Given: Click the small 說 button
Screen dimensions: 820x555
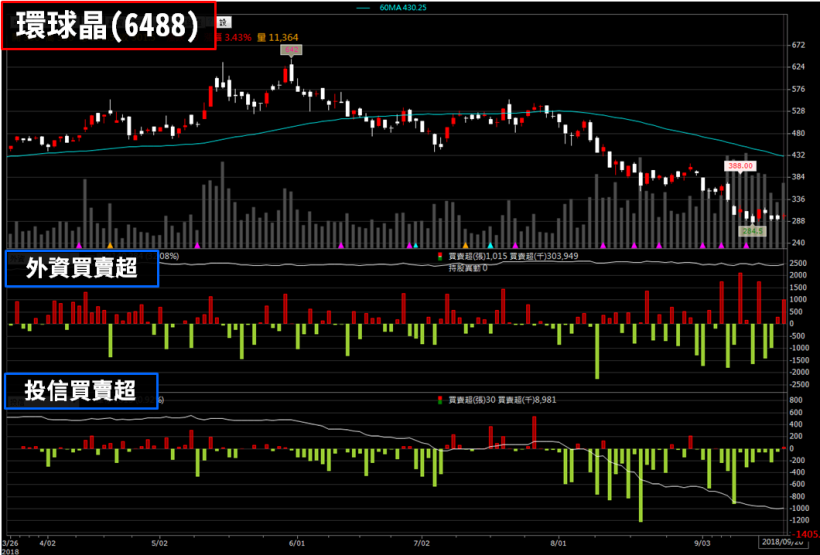Looking at the screenshot, I should (224, 22).
